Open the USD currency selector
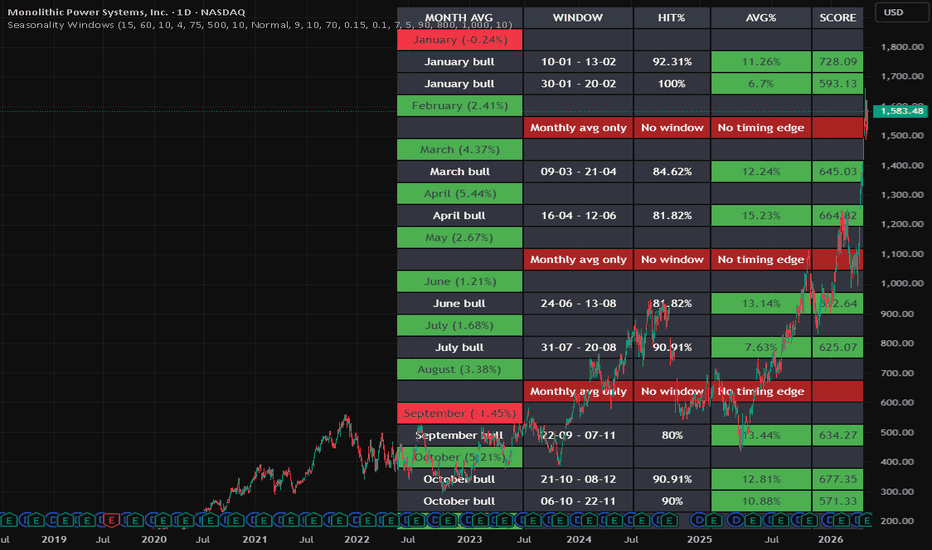The height and width of the screenshot is (550, 932). [x=900, y=12]
